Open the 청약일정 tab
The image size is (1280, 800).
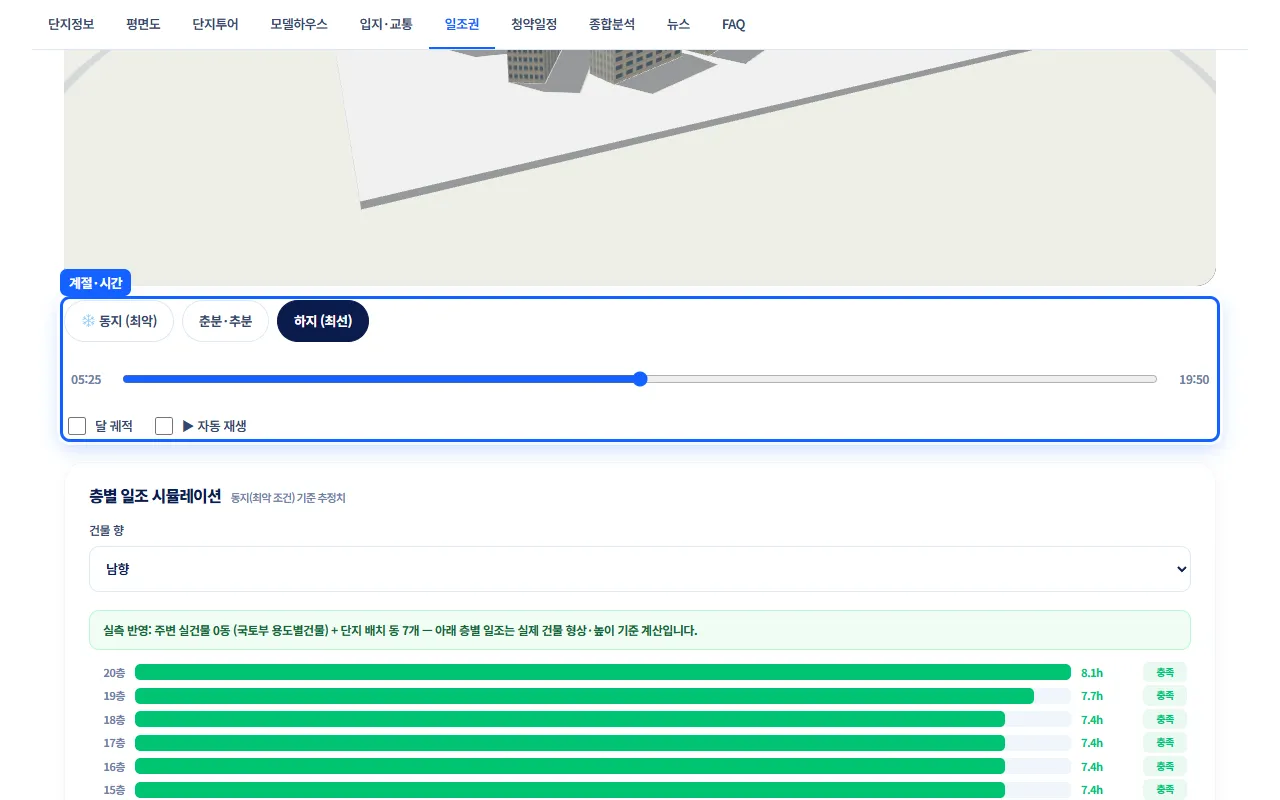click(x=534, y=24)
